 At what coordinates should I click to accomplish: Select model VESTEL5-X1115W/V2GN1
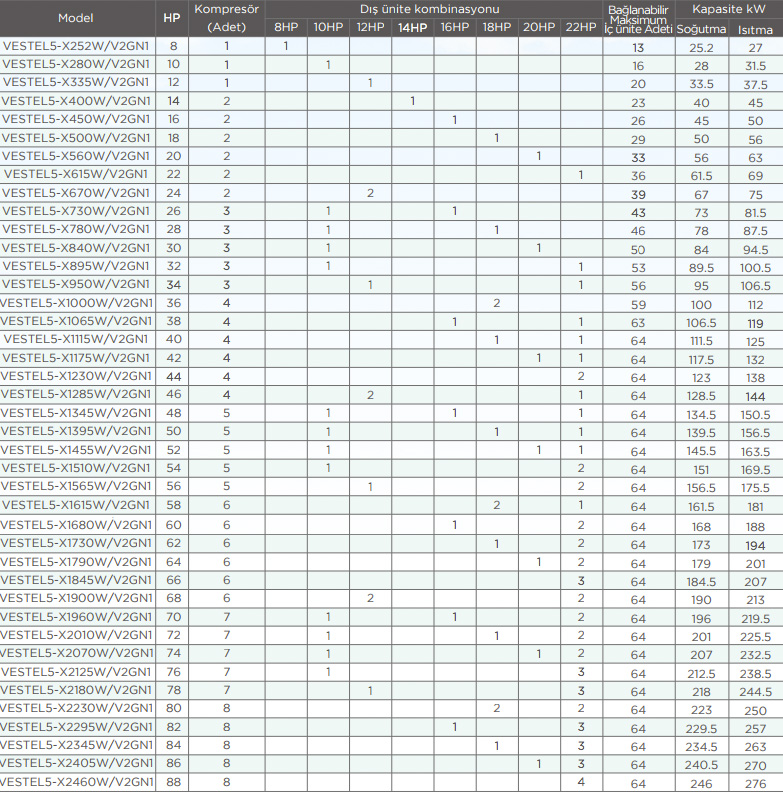pyautogui.click(x=76, y=339)
